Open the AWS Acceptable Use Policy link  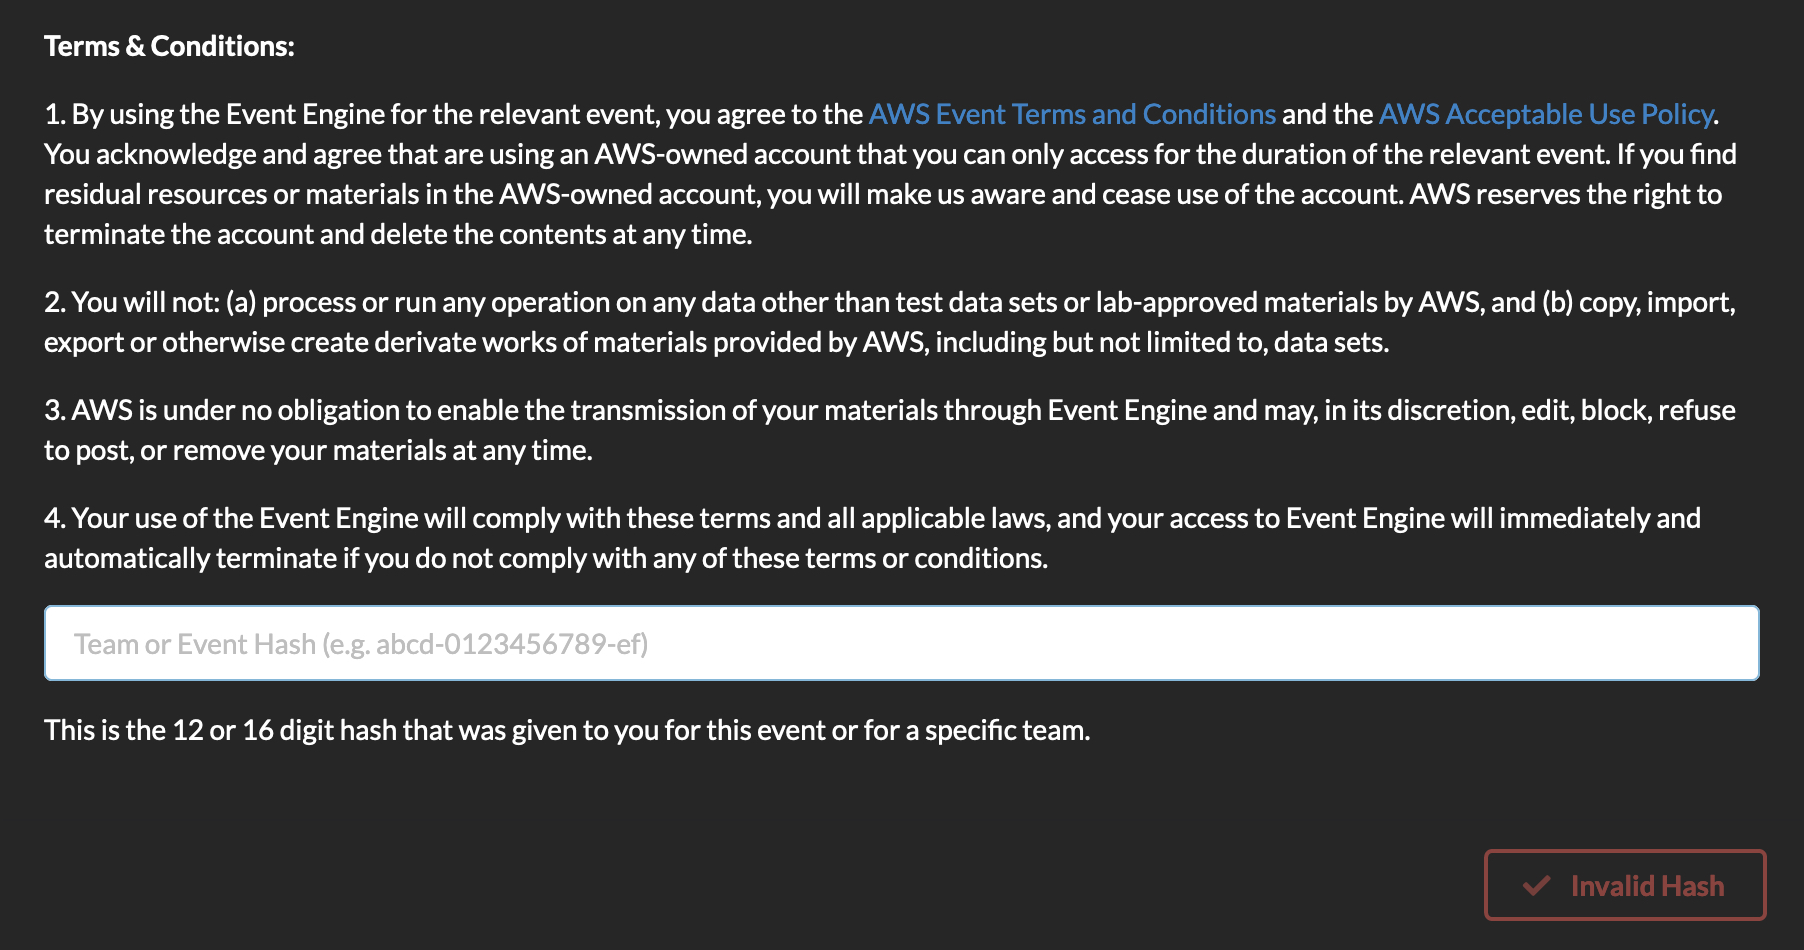click(x=1546, y=114)
